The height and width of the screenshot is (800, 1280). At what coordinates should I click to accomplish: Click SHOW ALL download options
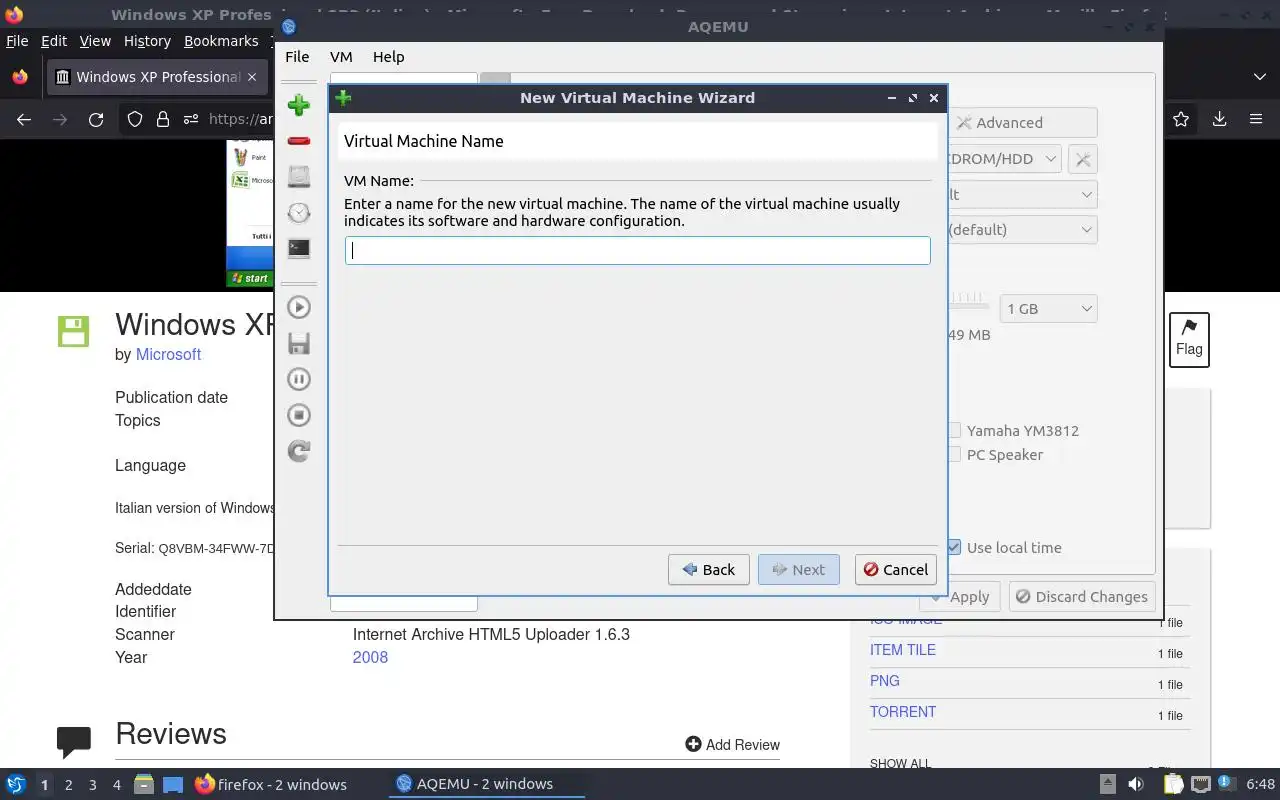900,763
